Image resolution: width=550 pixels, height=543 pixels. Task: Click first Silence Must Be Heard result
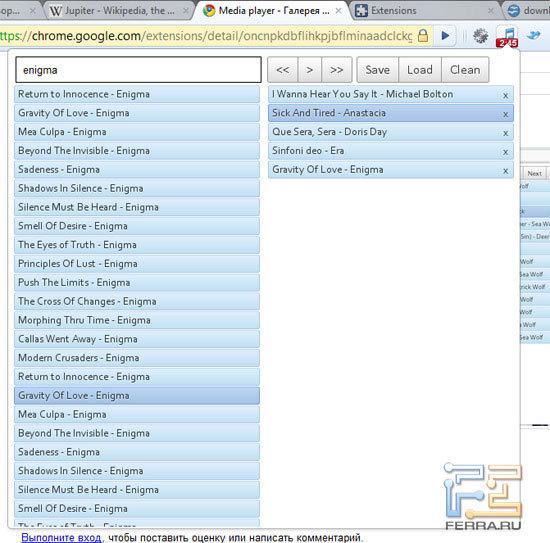137,207
